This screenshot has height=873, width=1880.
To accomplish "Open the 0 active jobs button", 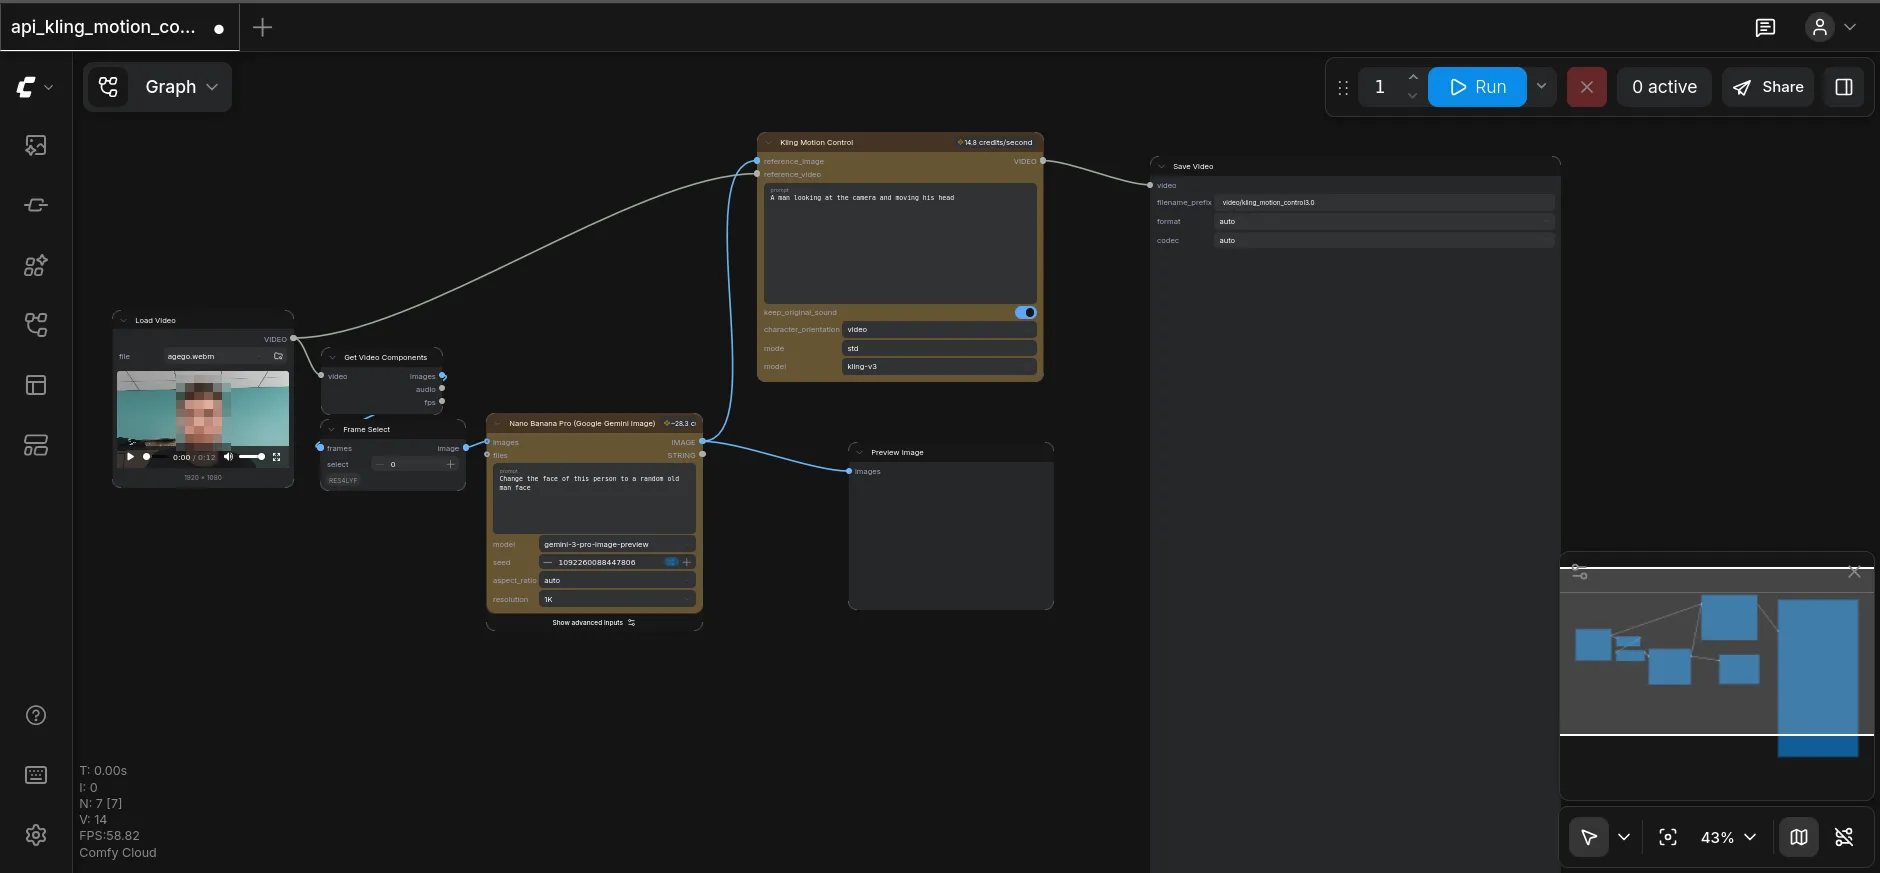I will (x=1664, y=87).
